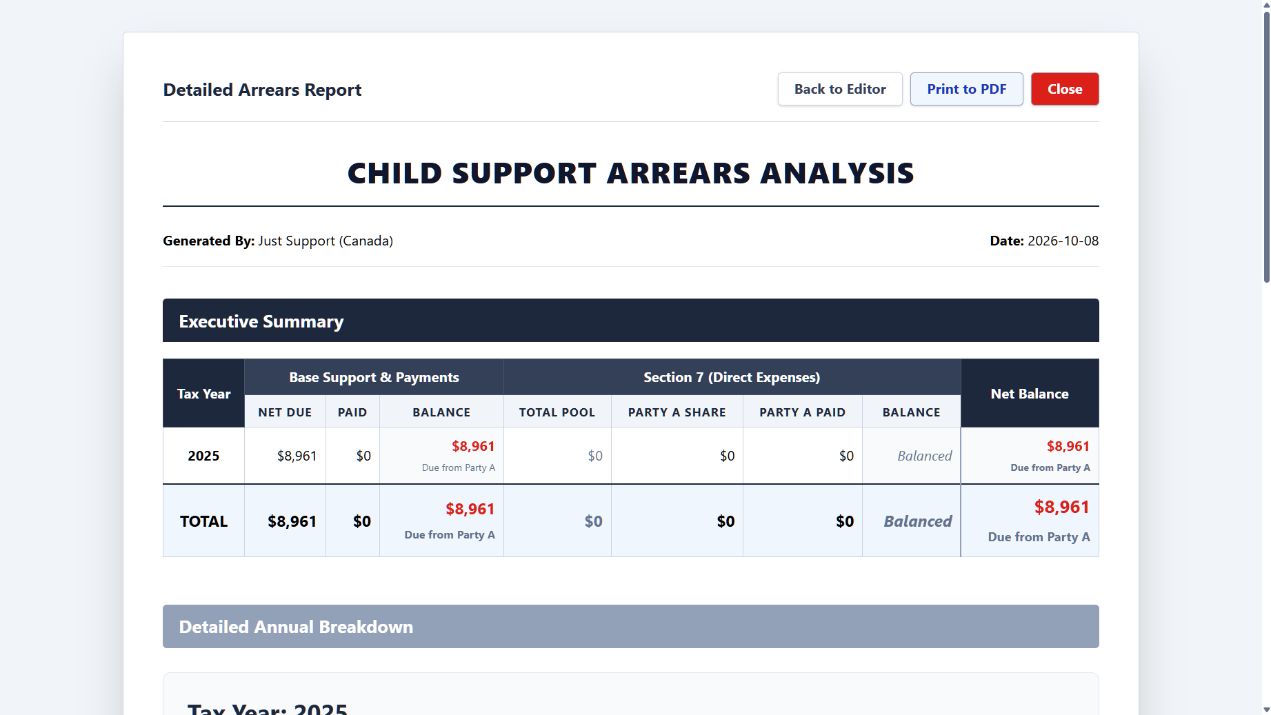Select the 'Detailed Arrears Report' title

point(262,90)
